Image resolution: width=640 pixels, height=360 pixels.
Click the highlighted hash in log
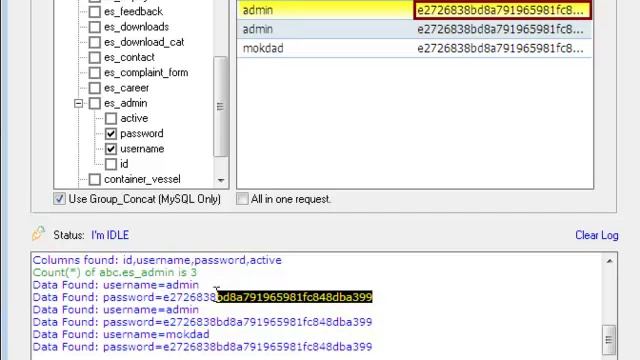[x=295, y=297]
